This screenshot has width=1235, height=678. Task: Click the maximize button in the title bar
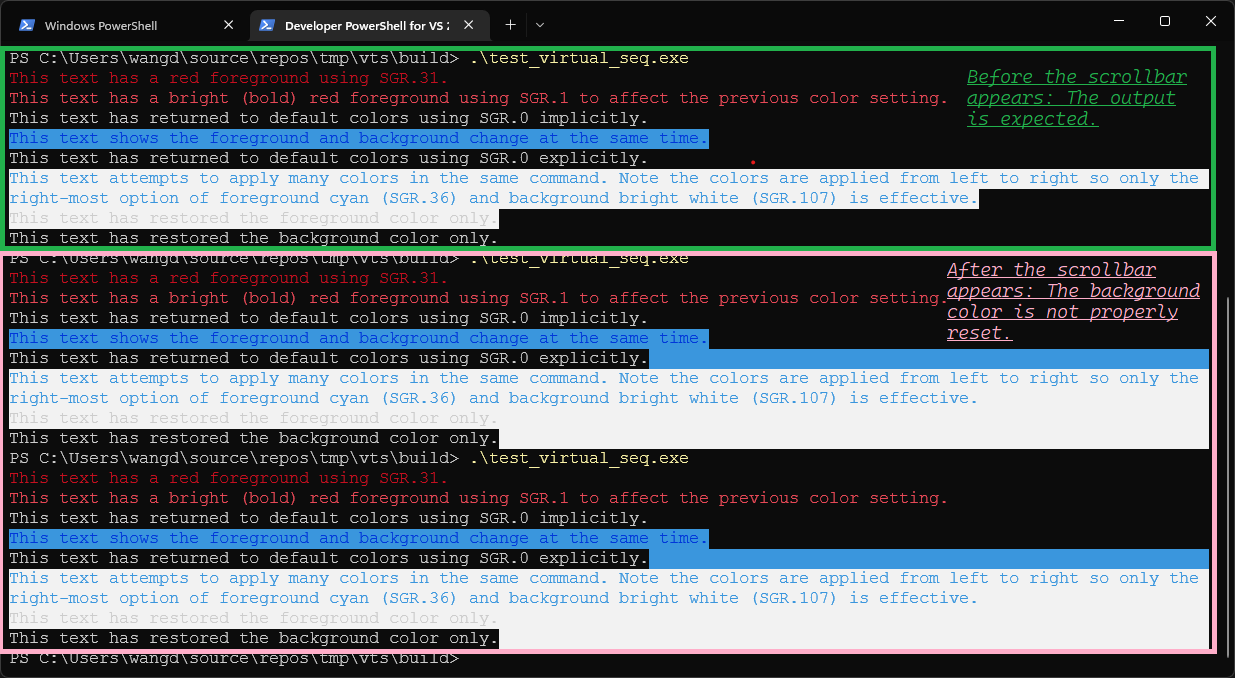(x=1164, y=21)
